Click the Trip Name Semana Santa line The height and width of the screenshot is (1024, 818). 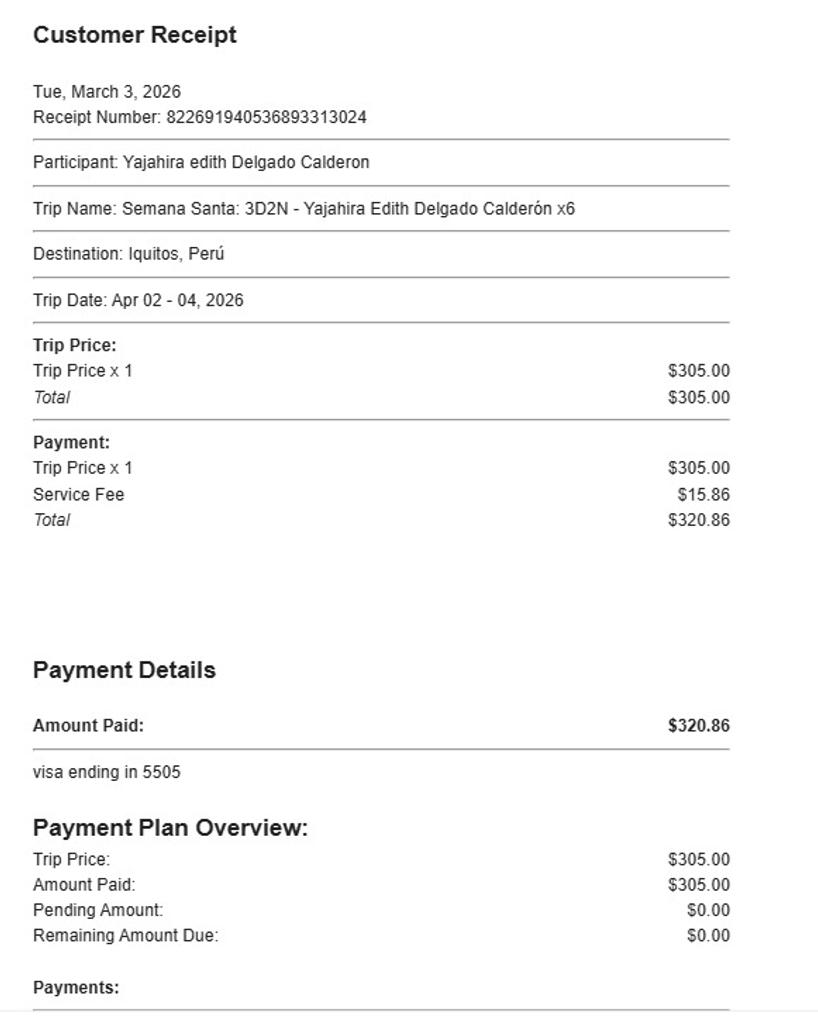(x=304, y=209)
